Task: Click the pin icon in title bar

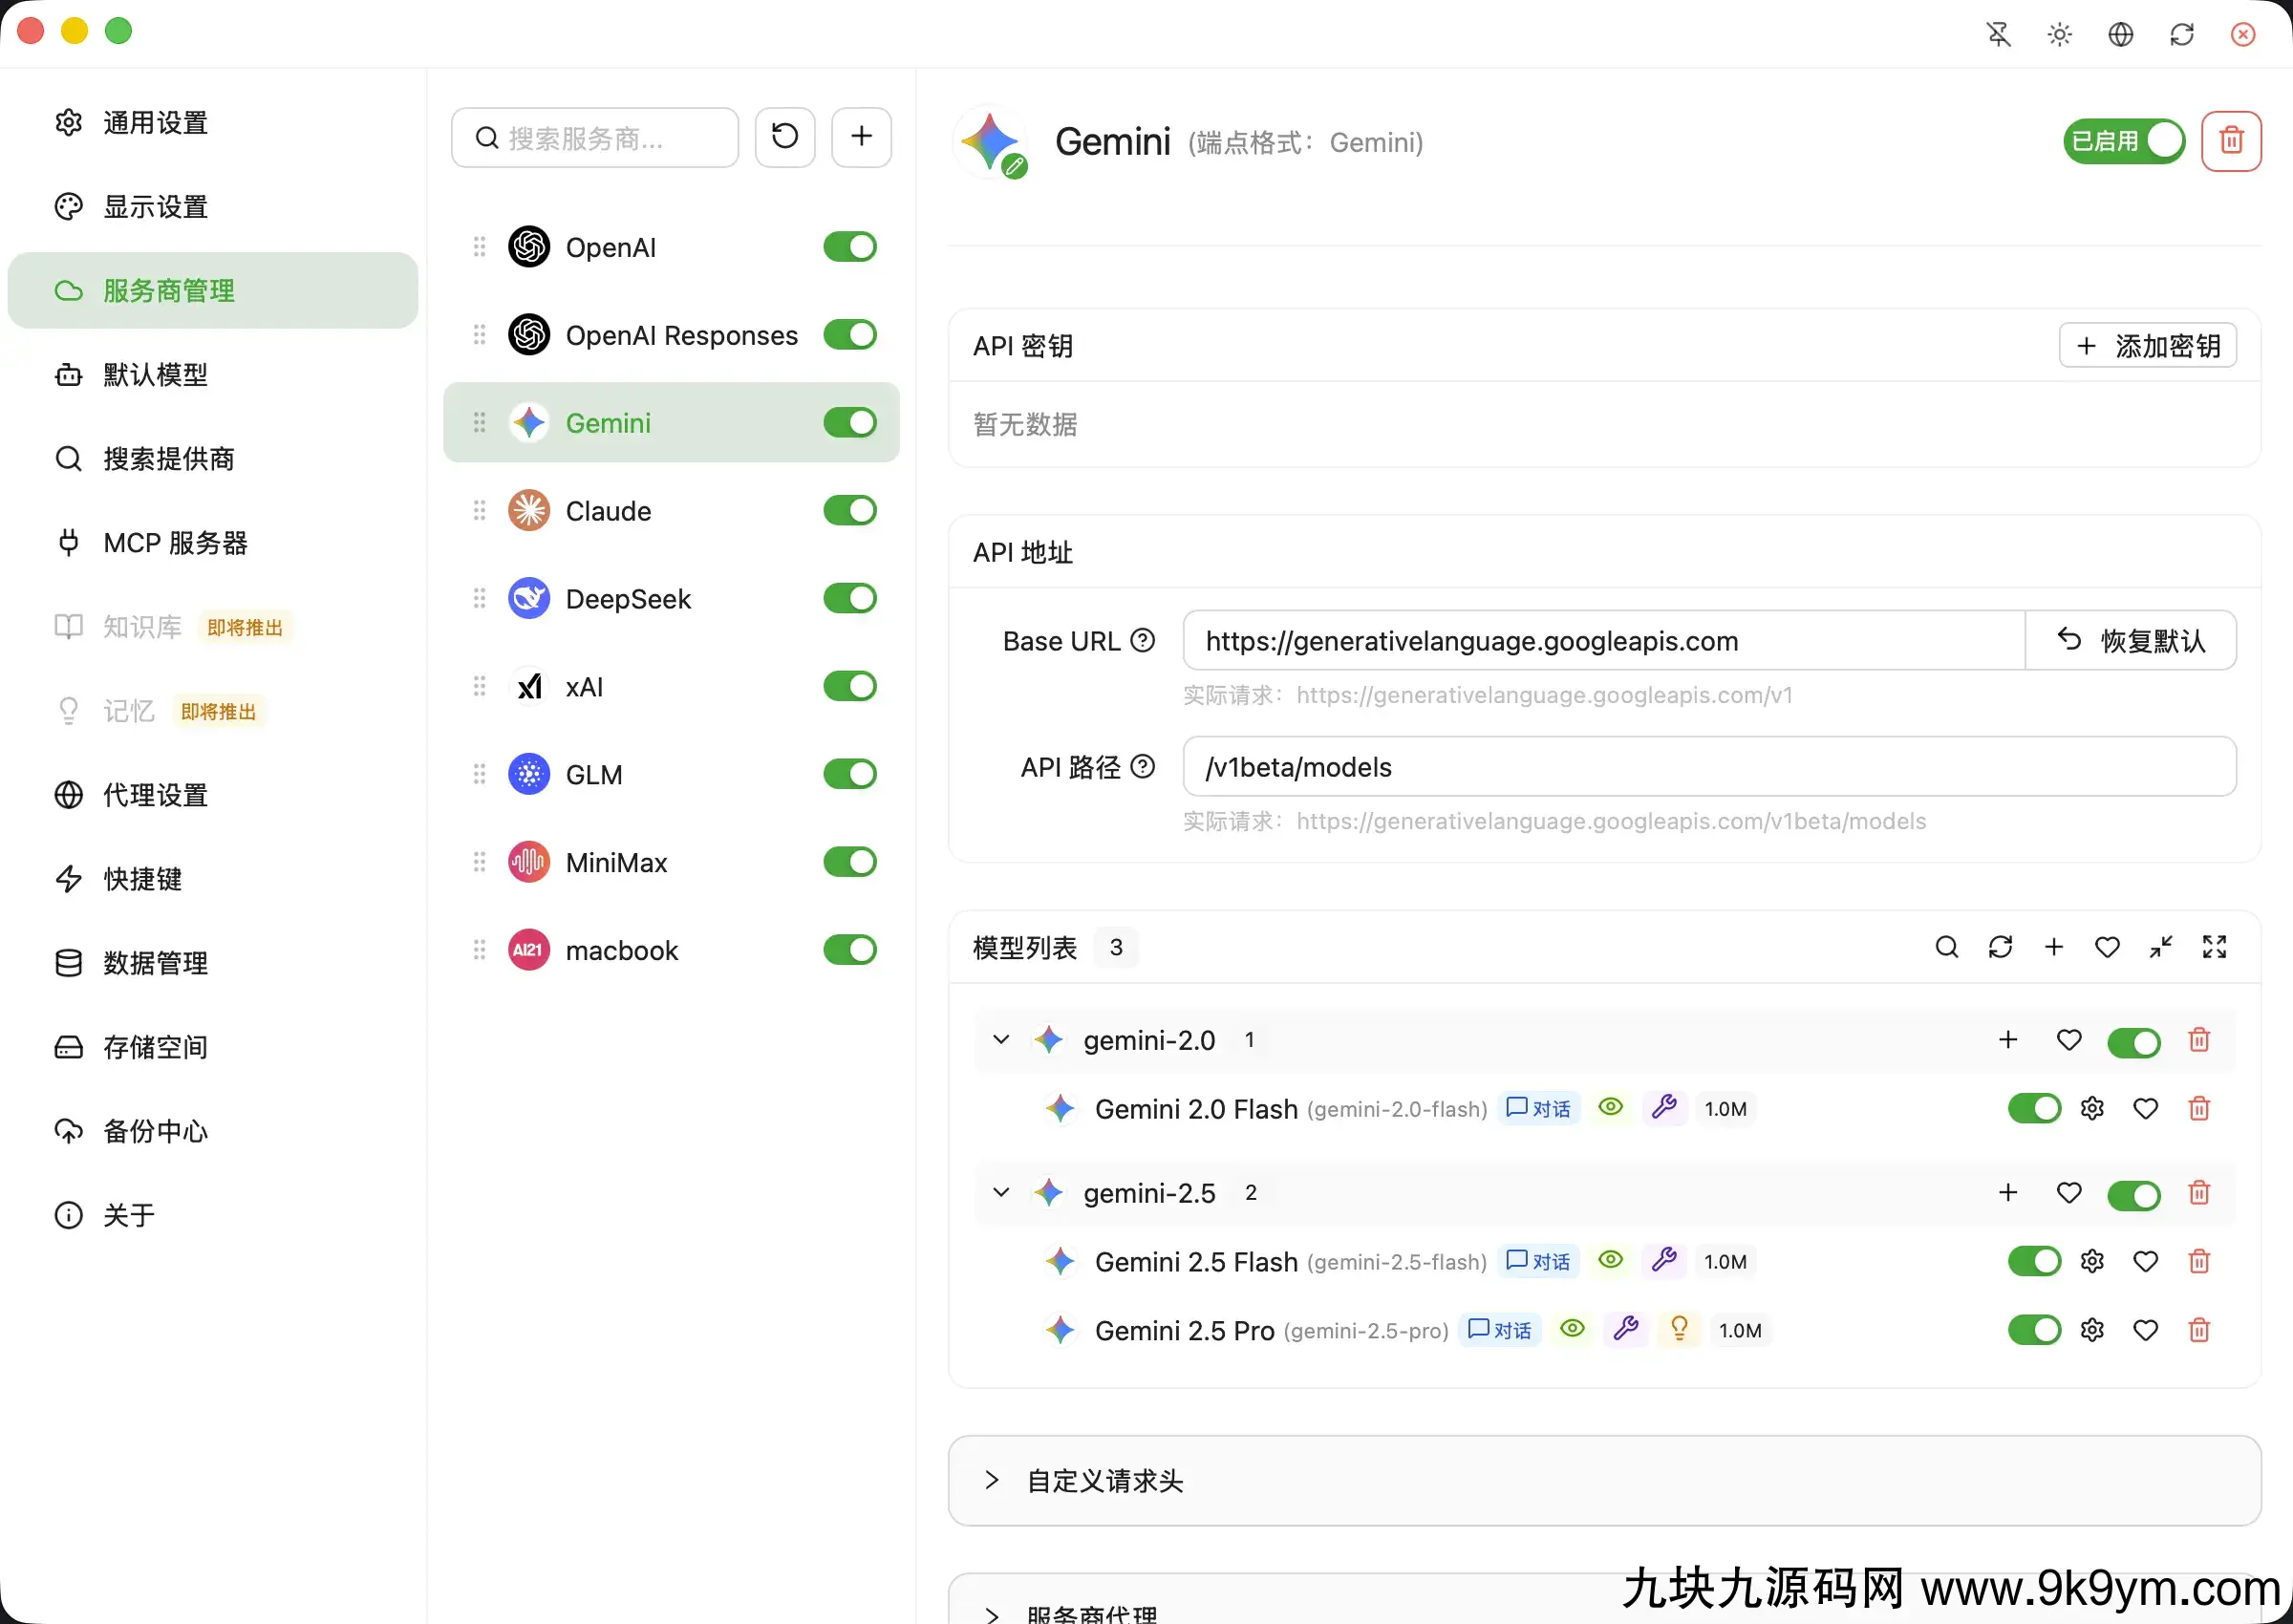Action: [1998, 35]
